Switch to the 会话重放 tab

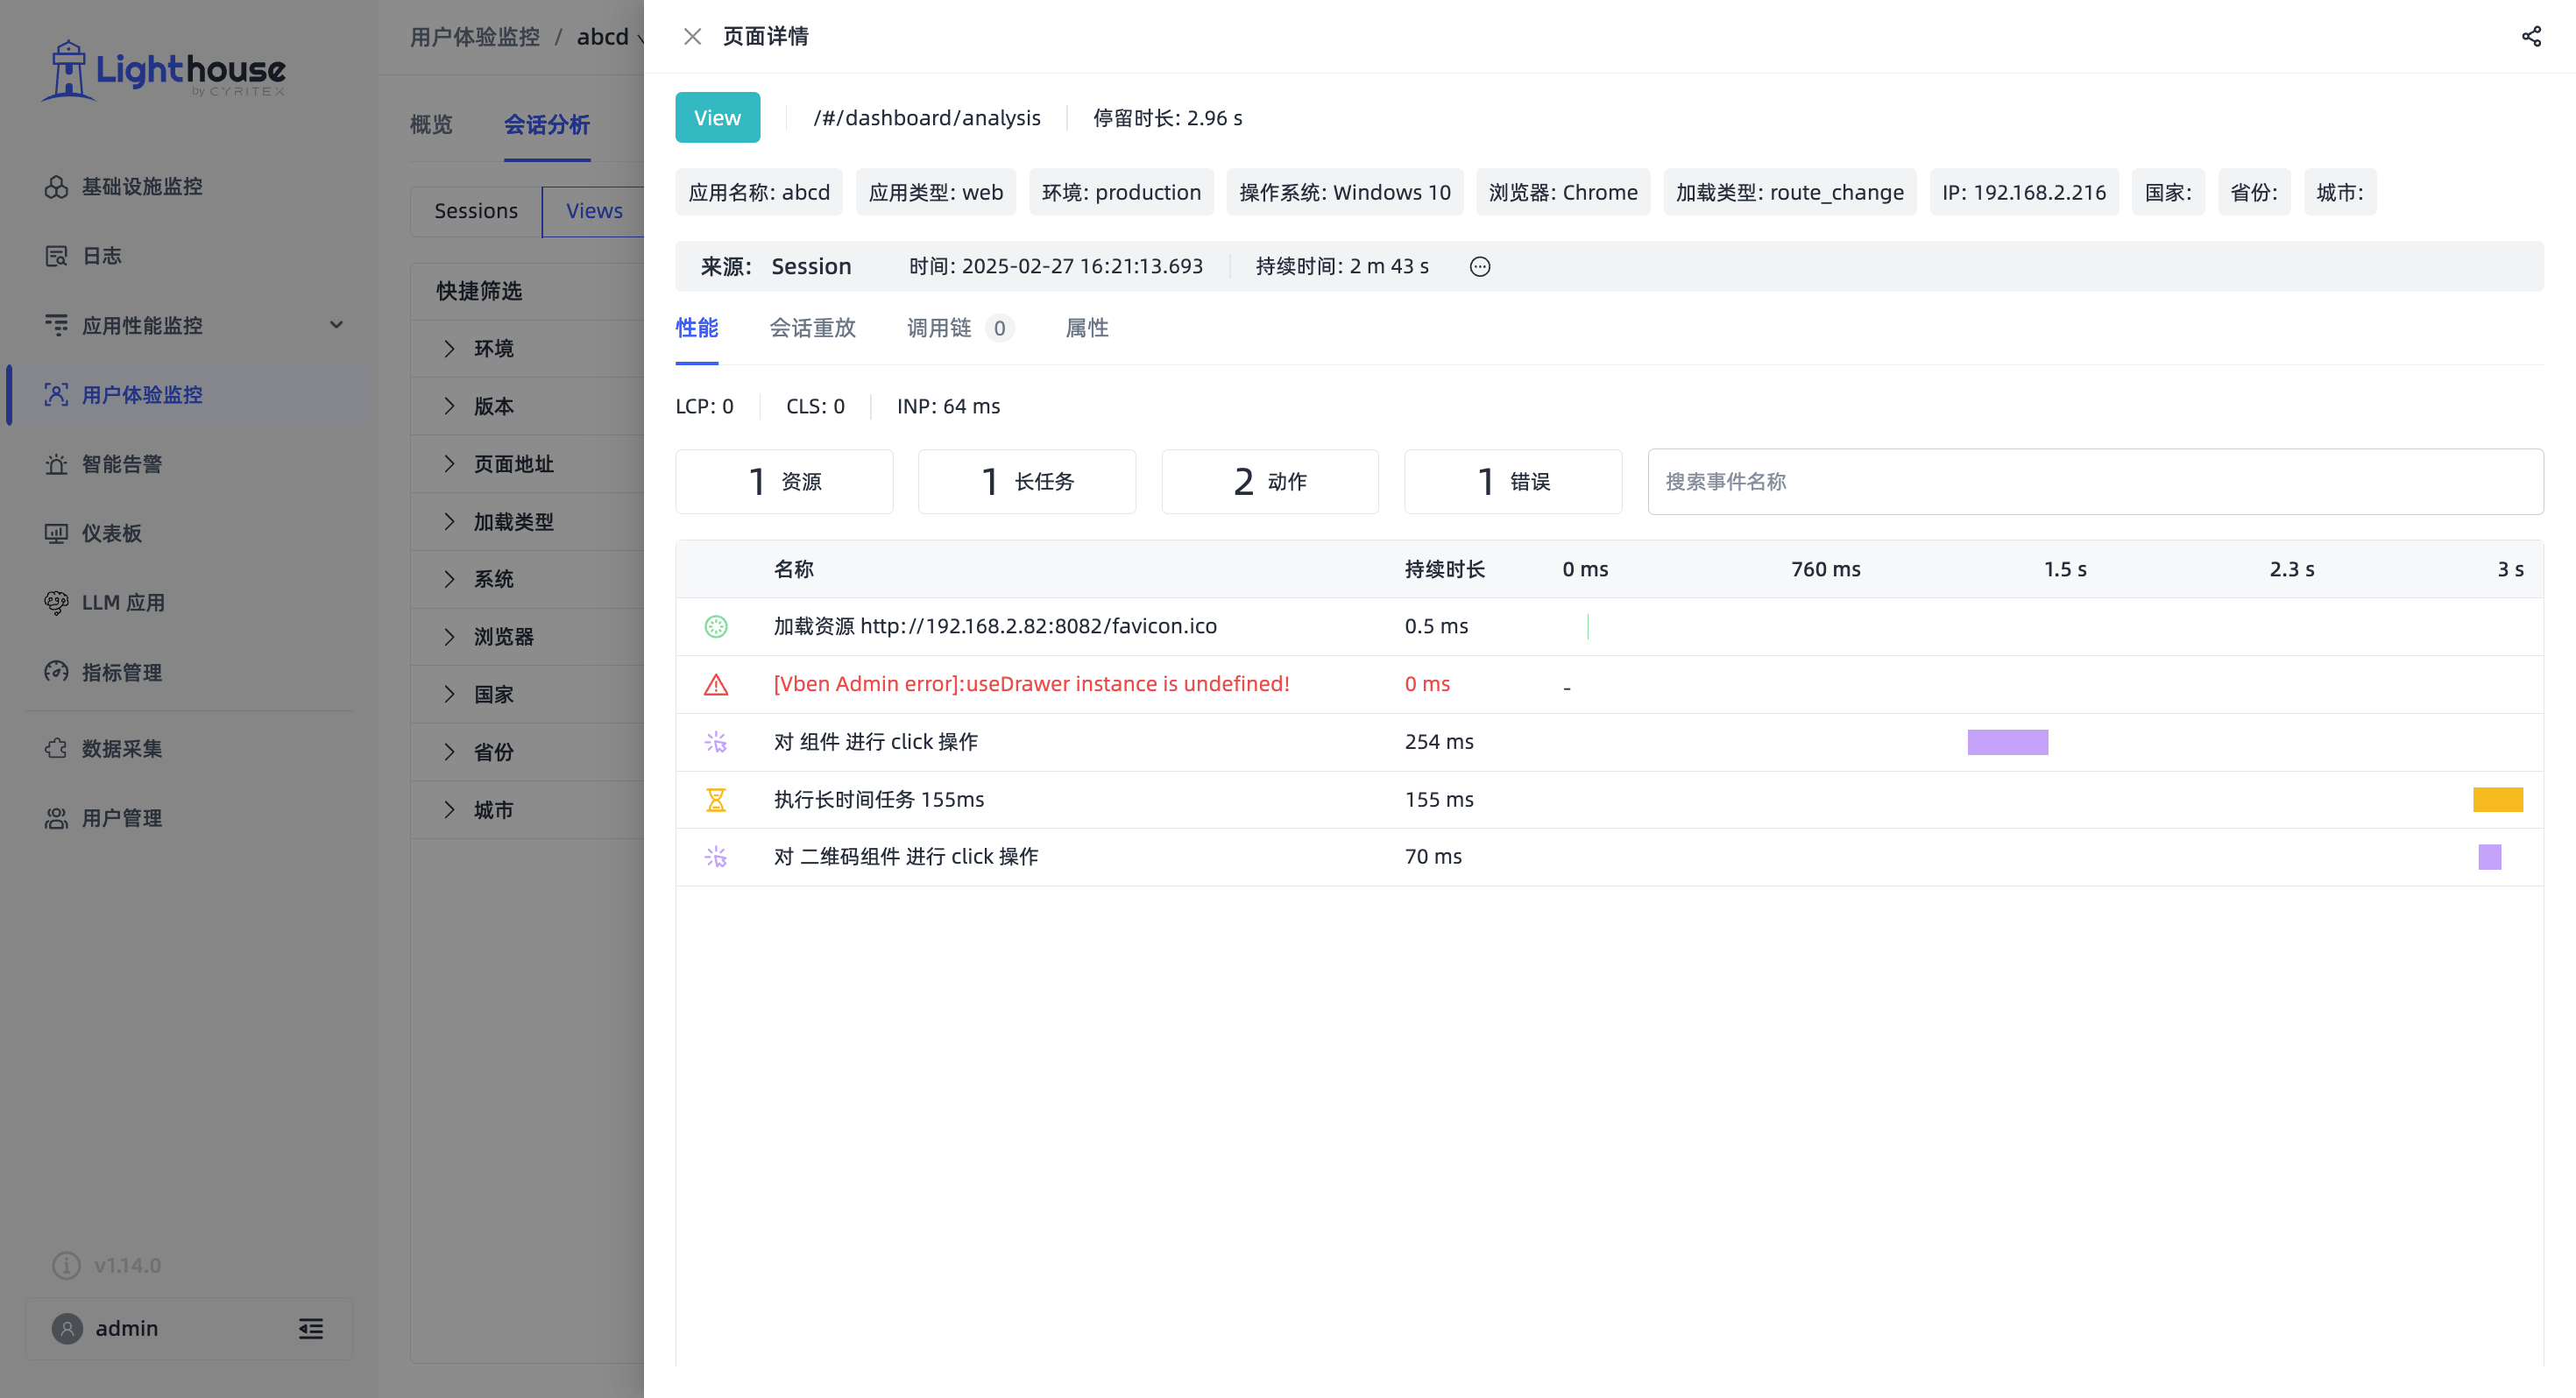point(812,328)
